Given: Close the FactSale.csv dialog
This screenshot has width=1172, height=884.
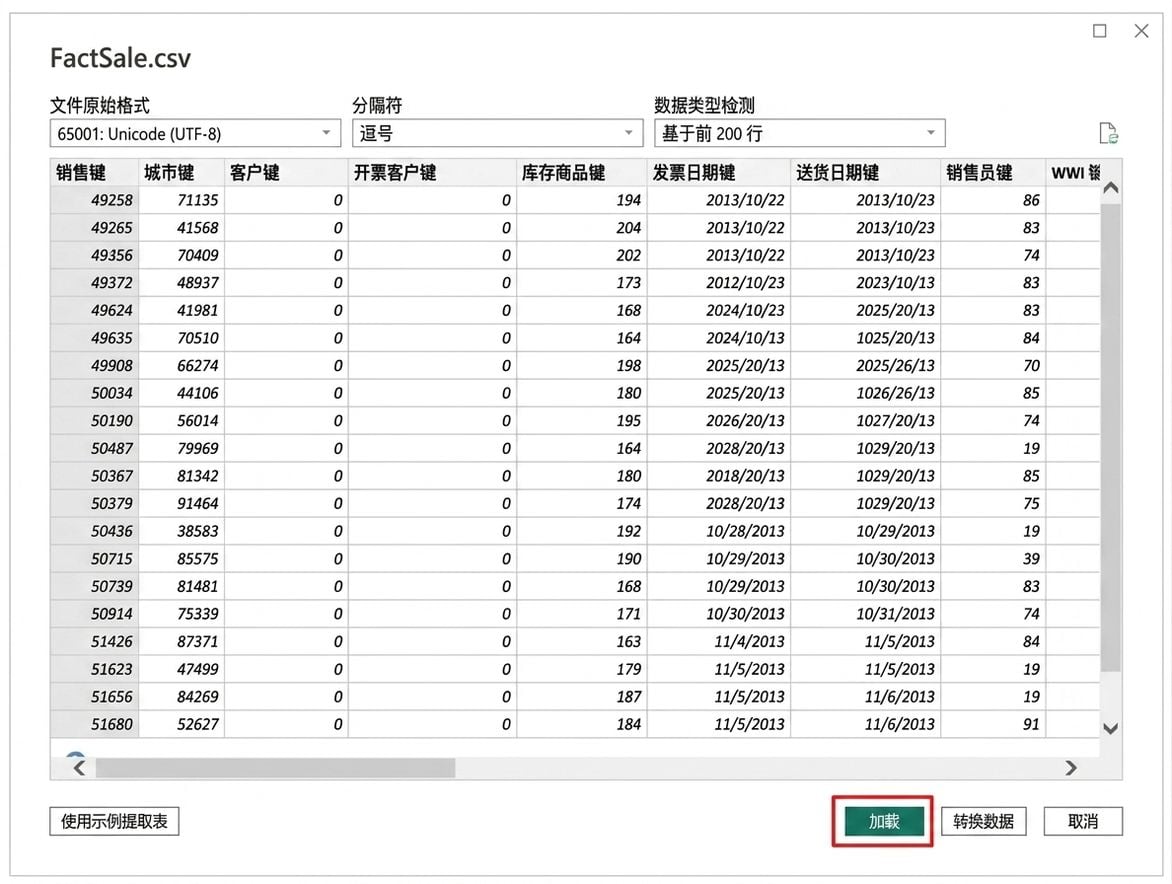Looking at the screenshot, I should tap(1141, 31).
